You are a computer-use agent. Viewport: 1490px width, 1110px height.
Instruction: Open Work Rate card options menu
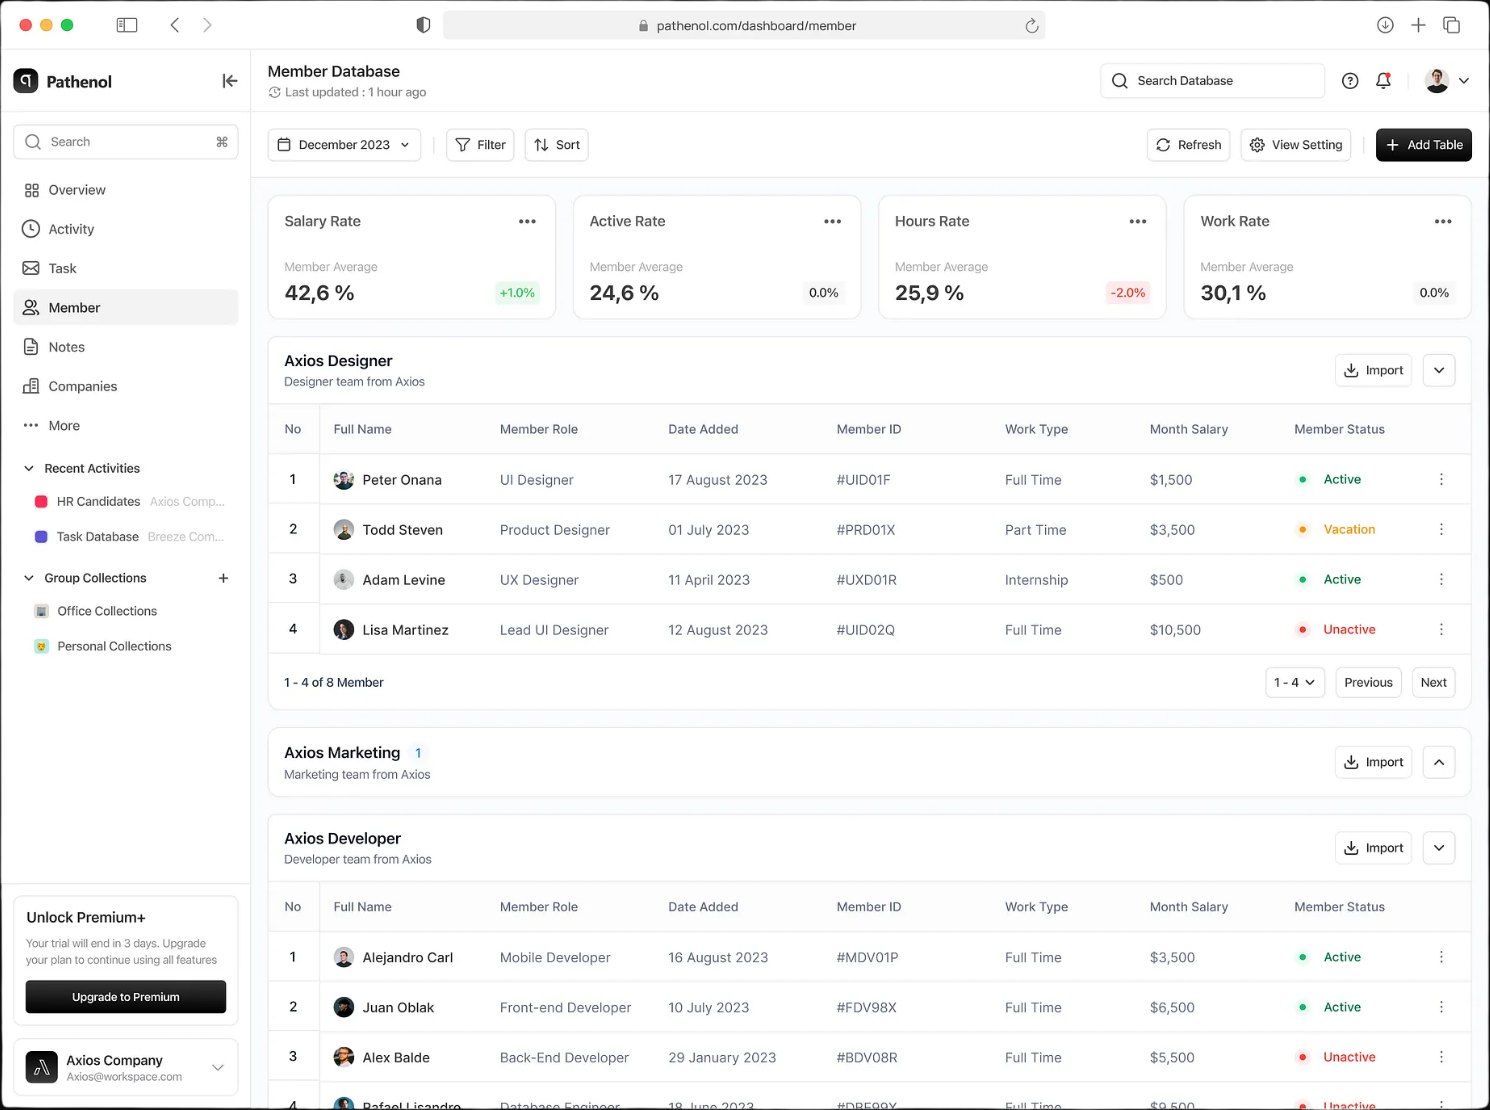(1443, 221)
